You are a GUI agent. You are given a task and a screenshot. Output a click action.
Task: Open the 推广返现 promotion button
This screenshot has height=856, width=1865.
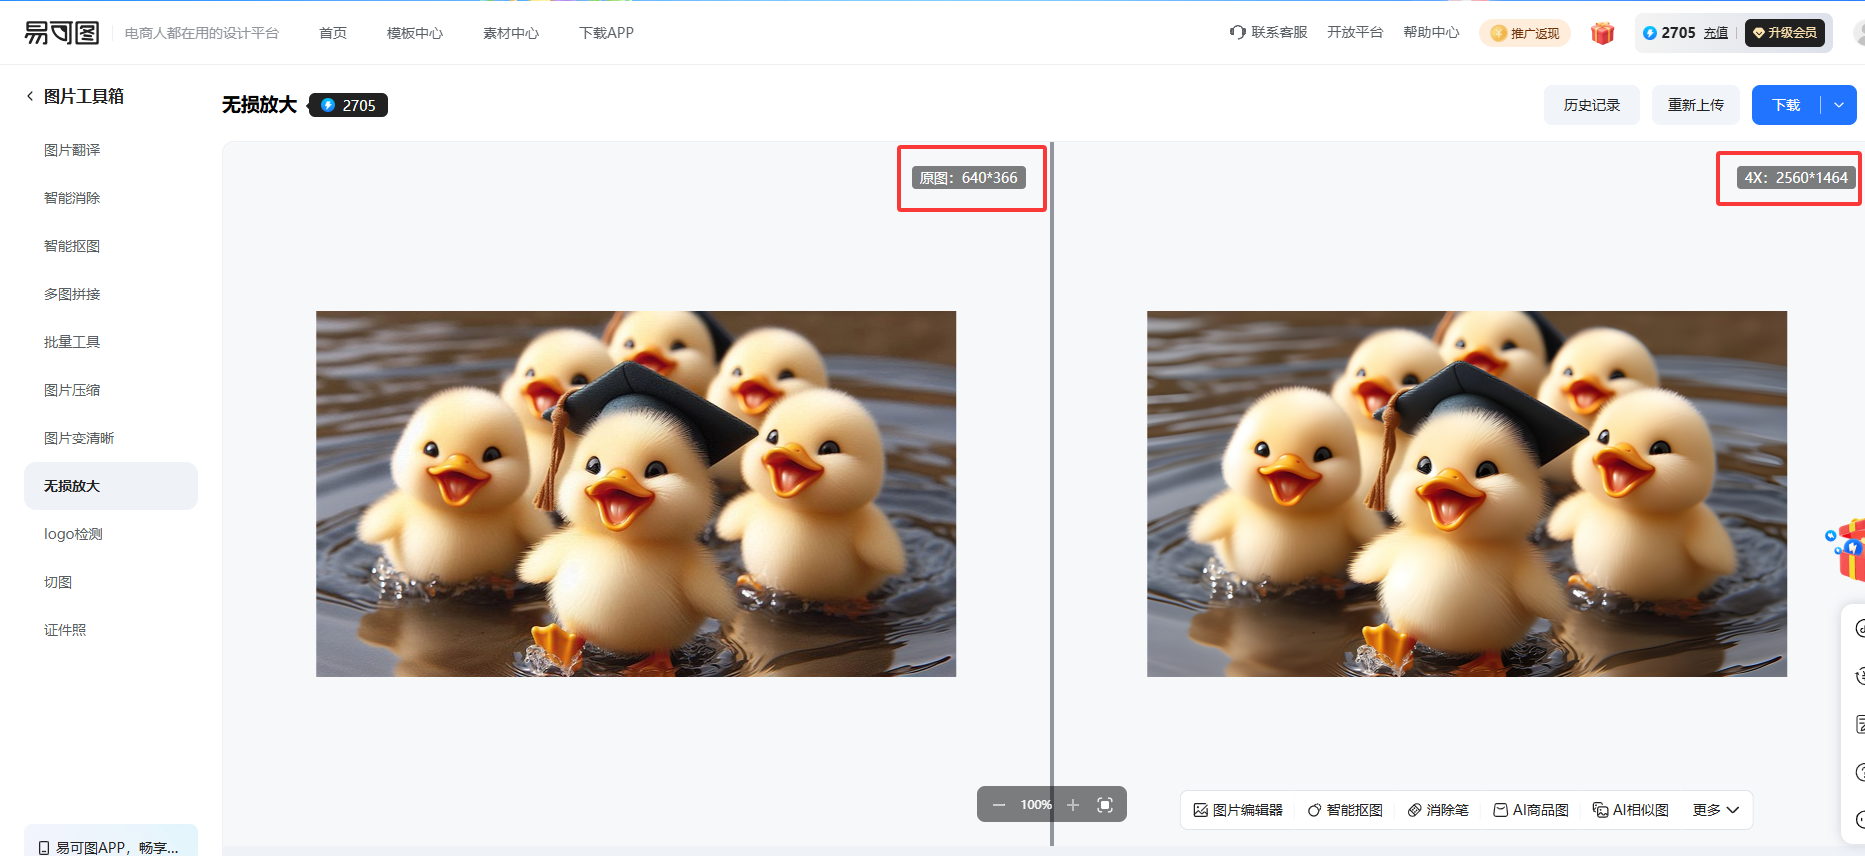tap(1525, 33)
